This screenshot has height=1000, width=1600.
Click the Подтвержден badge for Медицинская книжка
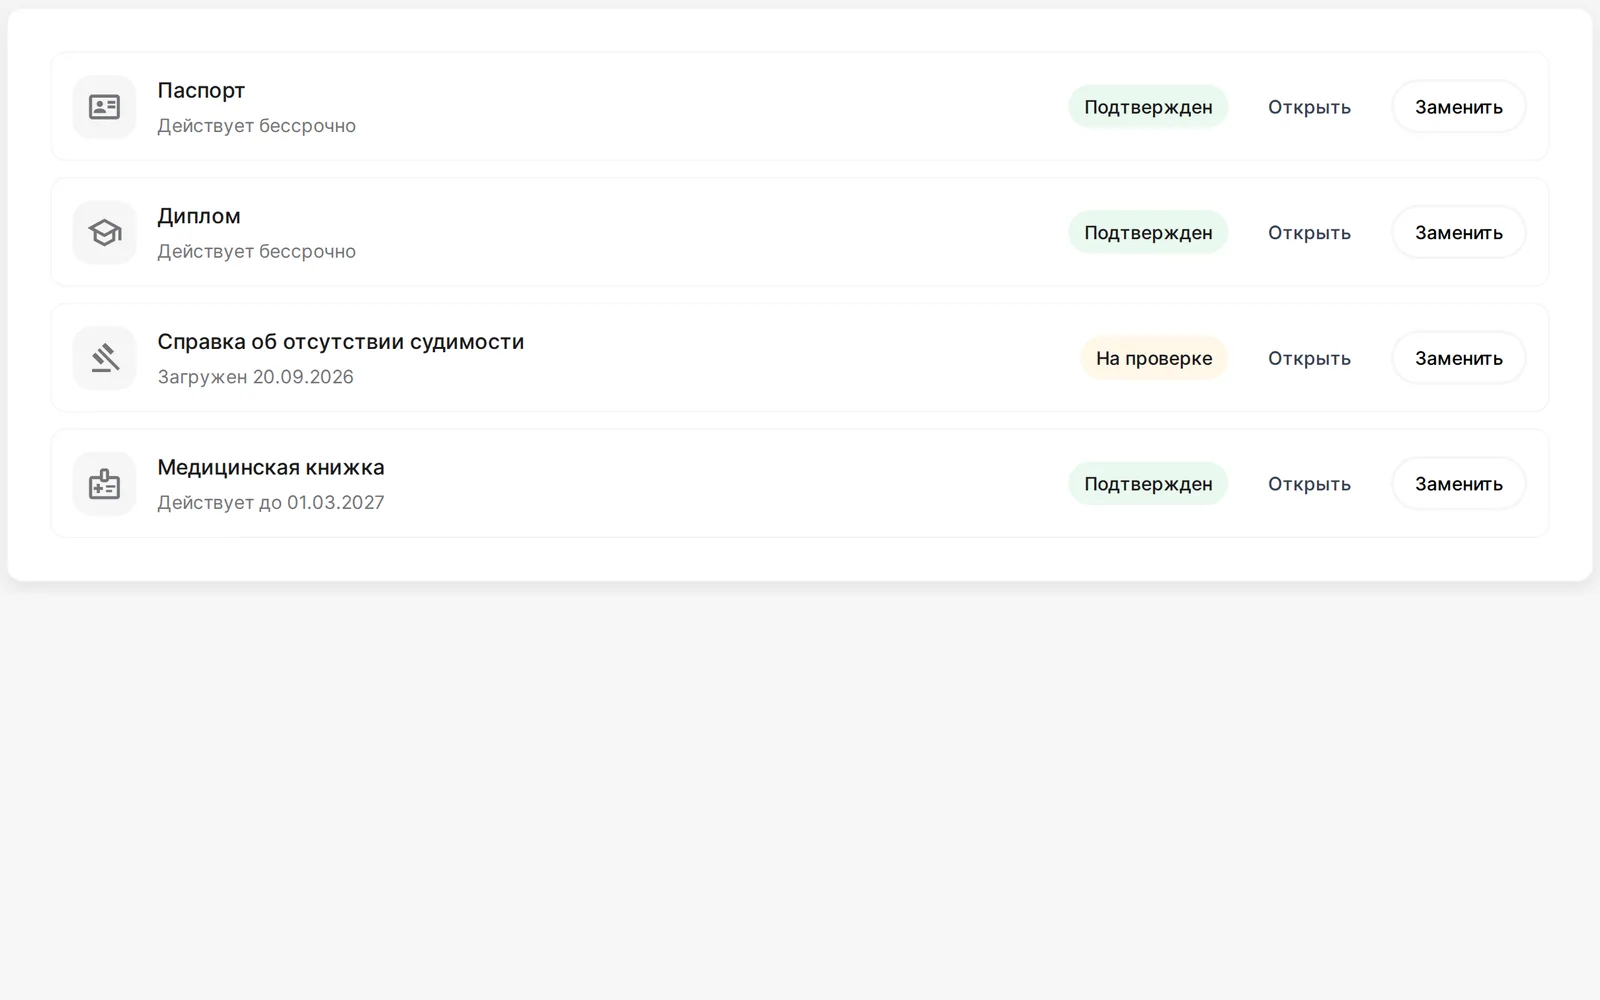tap(1148, 484)
